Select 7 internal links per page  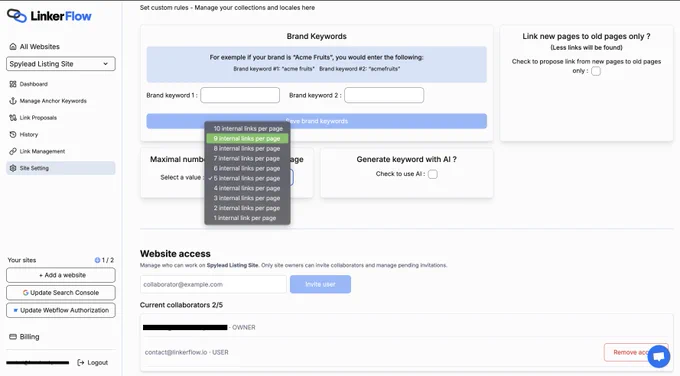point(247,158)
